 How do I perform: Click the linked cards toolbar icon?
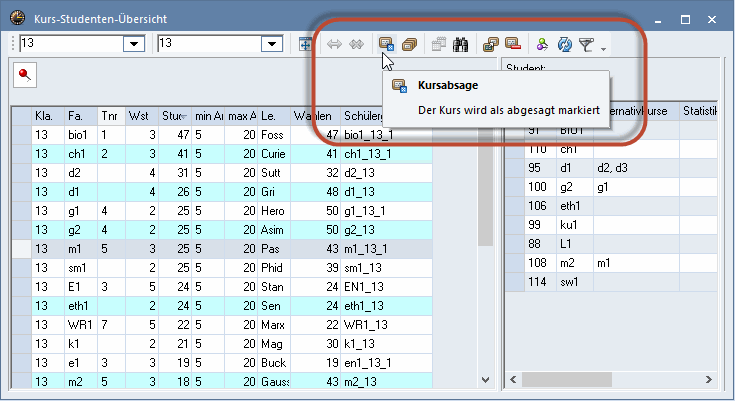coord(491,45)
